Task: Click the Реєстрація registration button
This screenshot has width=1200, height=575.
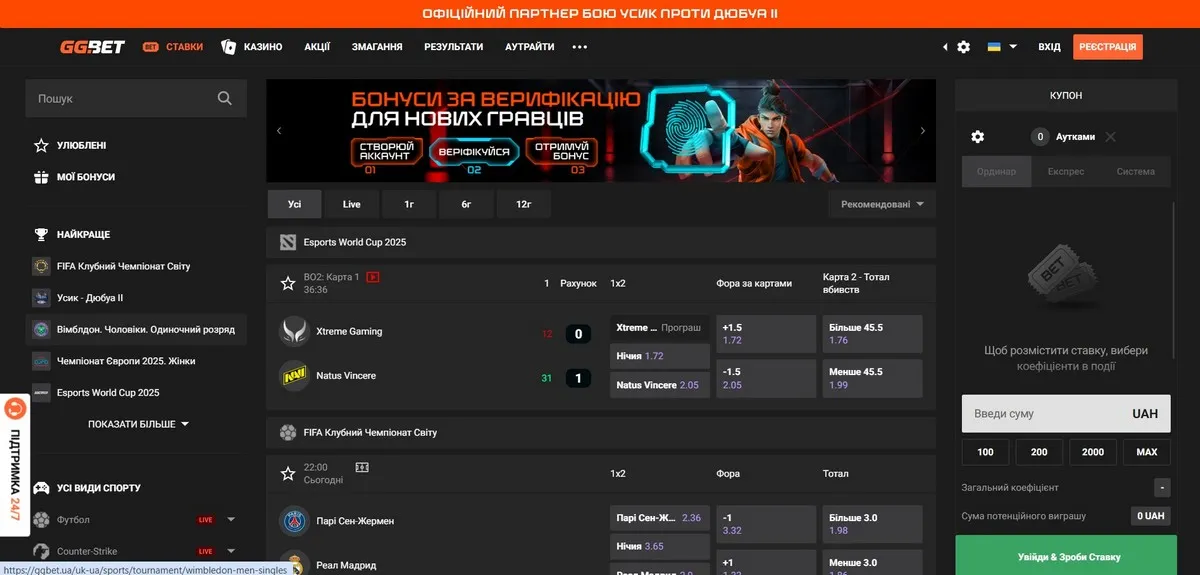Action: pos(1108,47)
